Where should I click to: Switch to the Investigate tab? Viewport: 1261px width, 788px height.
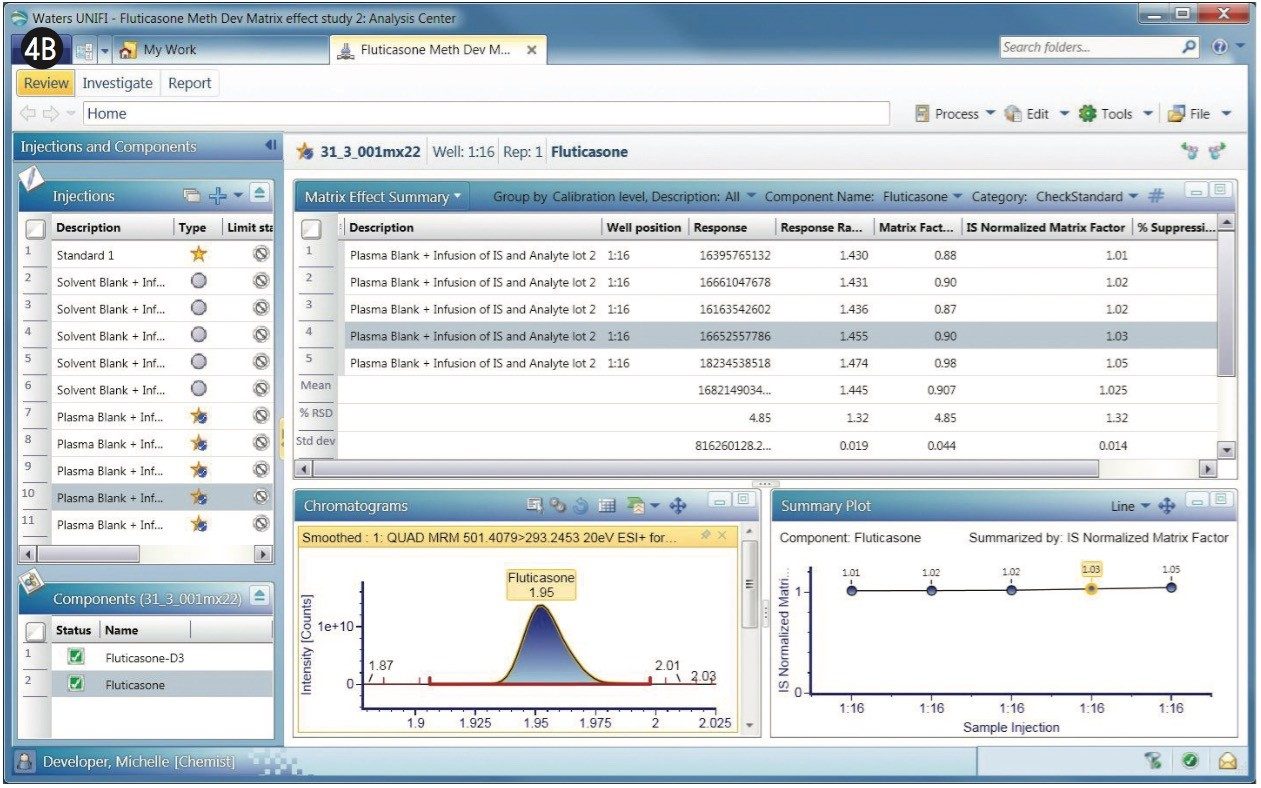tap(117, 83)
